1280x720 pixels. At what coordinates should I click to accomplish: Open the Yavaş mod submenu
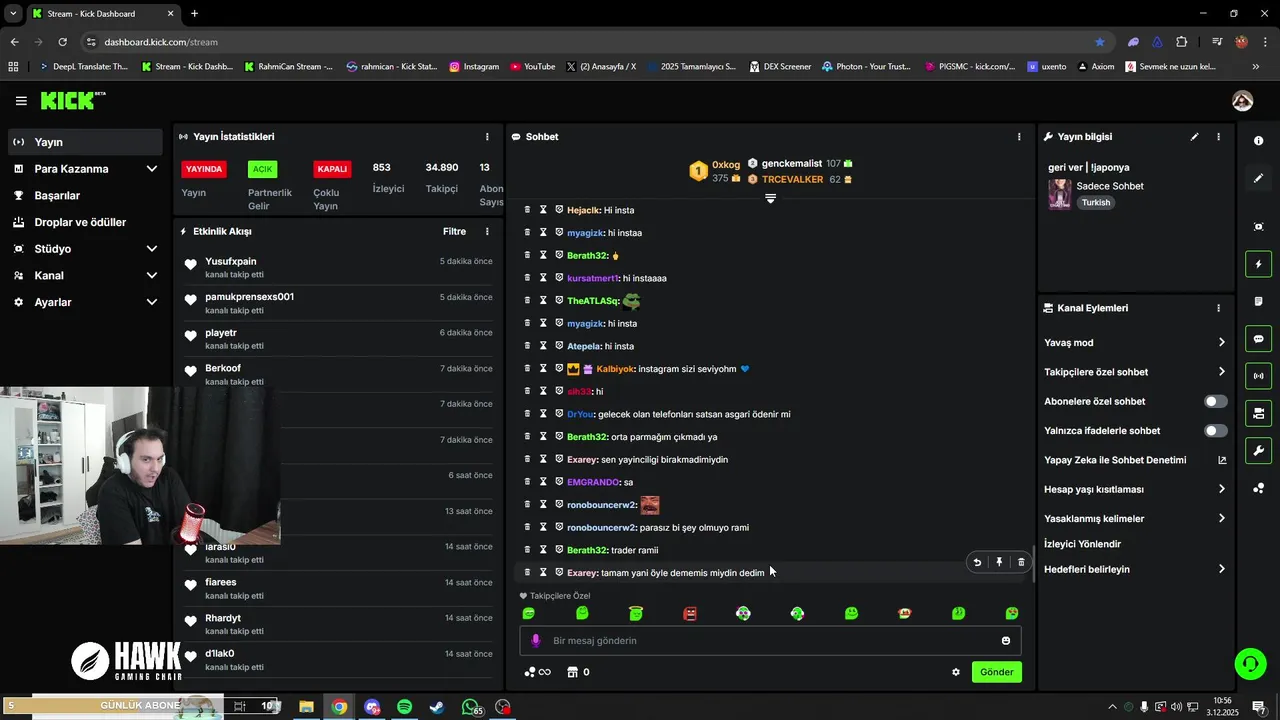click(1135, 342)
